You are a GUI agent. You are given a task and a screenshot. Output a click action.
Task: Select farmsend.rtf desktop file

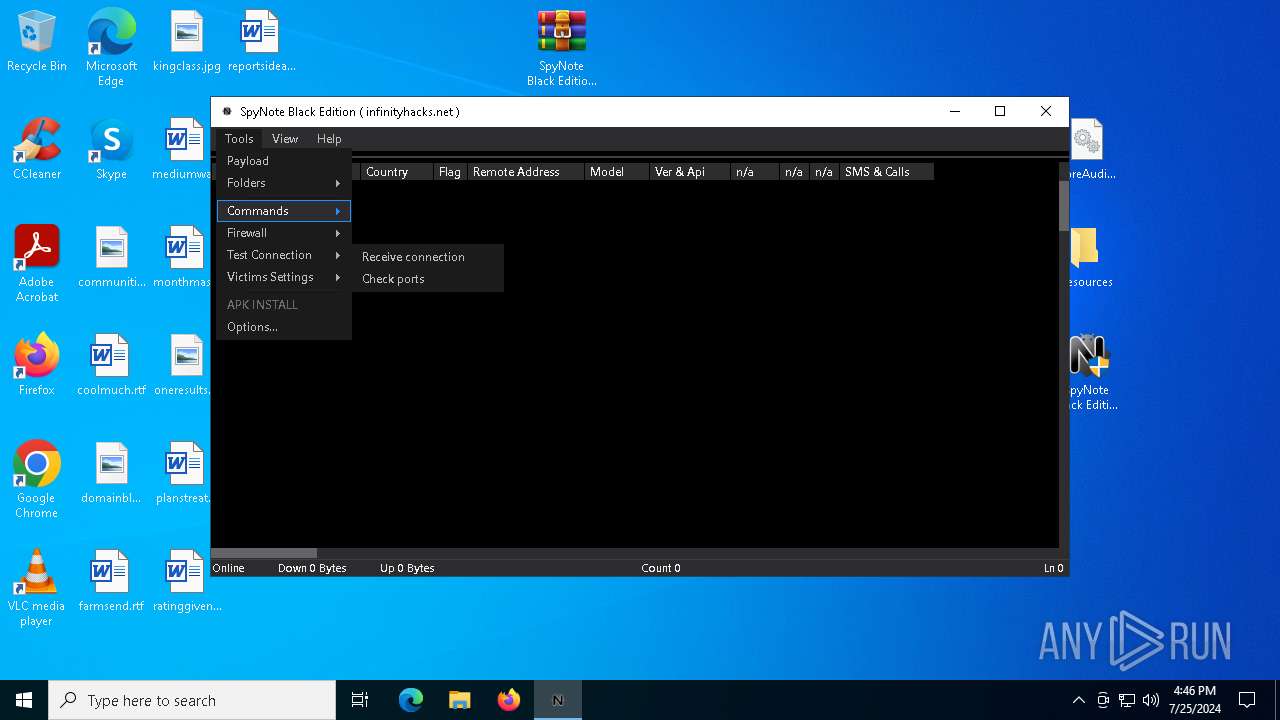[x=111, y=582]
